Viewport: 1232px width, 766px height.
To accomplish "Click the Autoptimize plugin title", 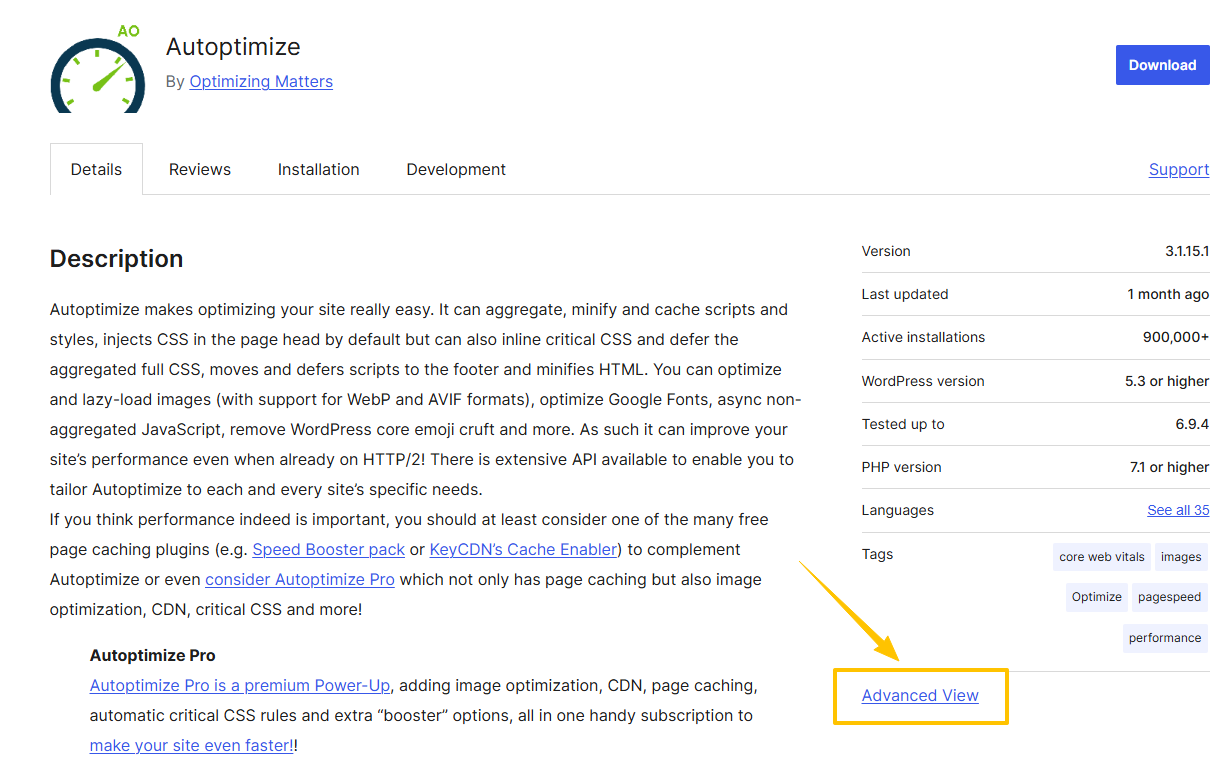I will click(233, 47).
